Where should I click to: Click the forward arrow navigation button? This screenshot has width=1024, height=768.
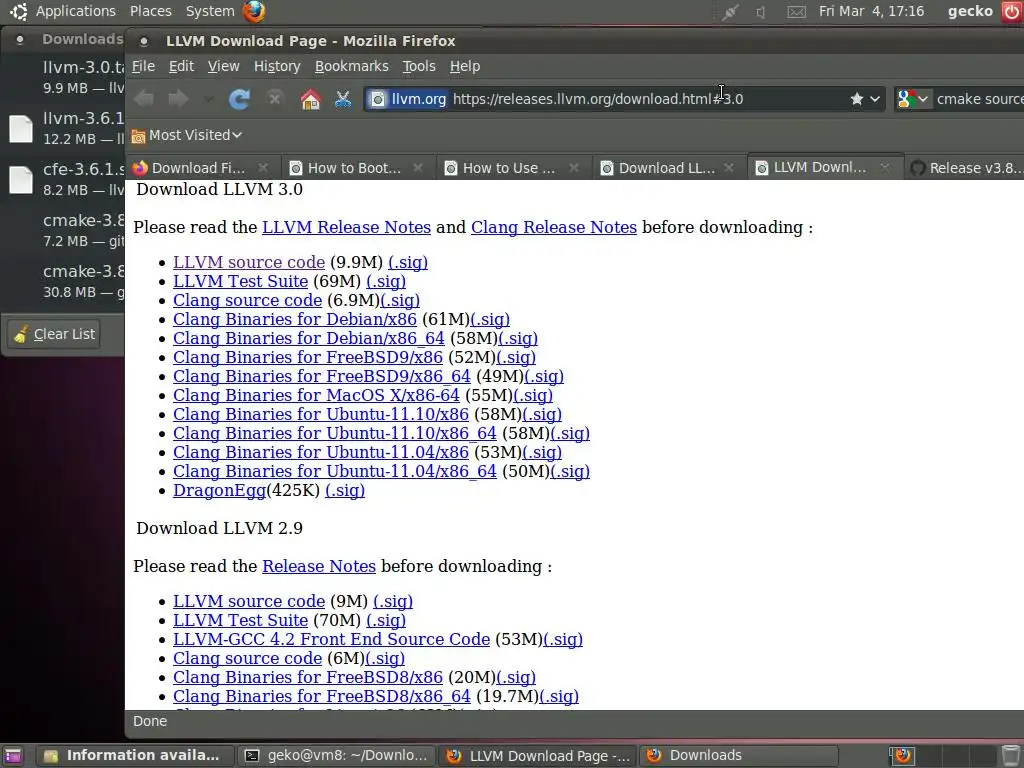178,99
